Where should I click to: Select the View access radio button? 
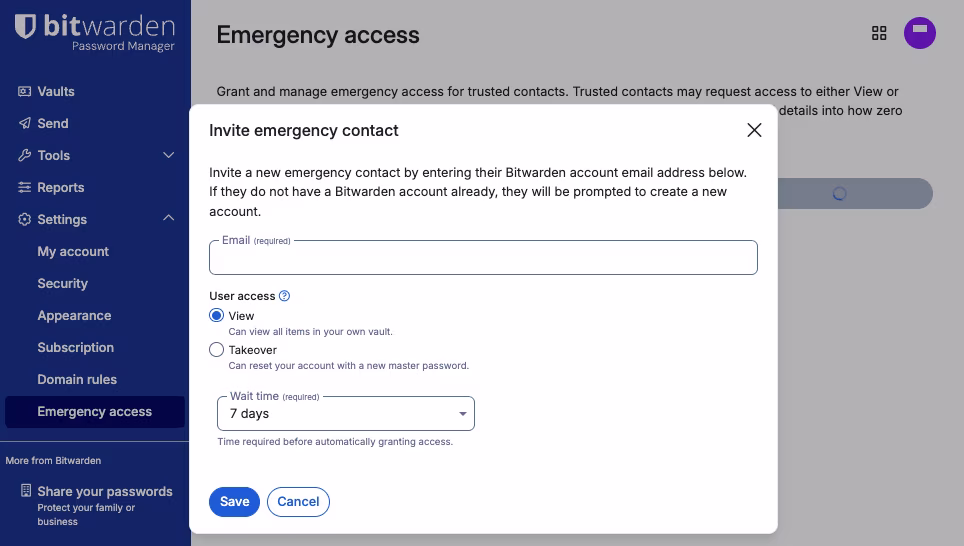(217, 316)
